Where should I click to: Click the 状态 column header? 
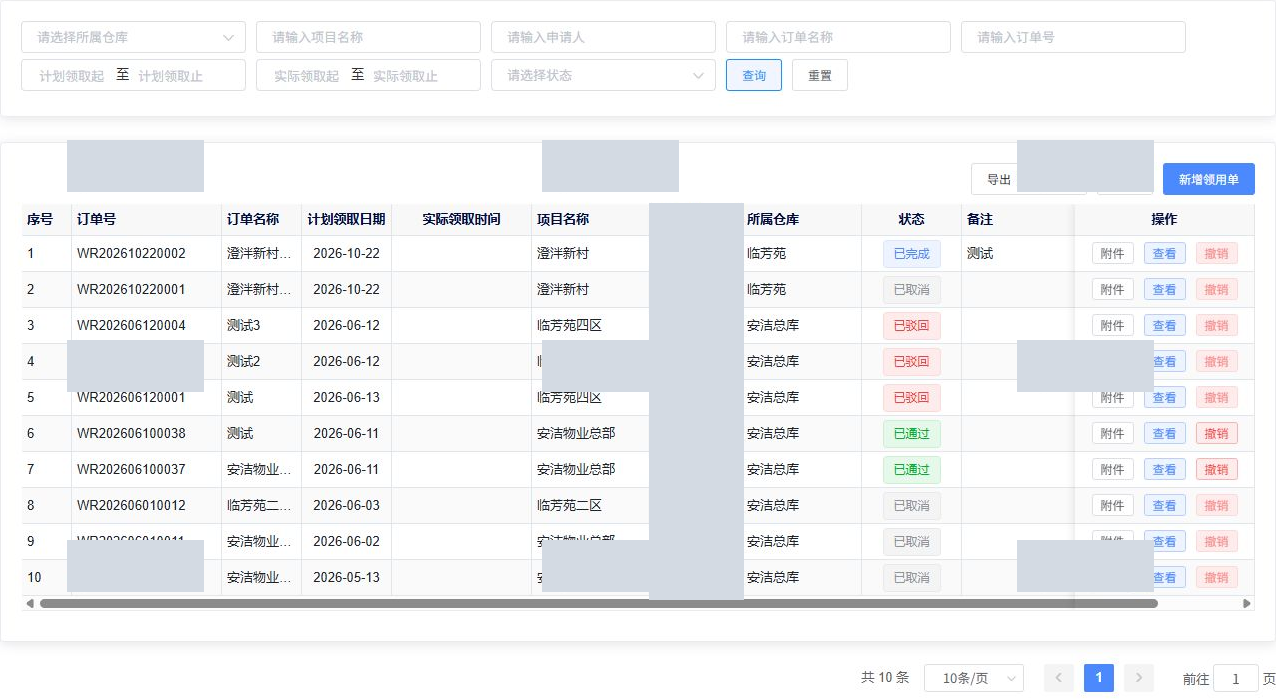point(912,220)
